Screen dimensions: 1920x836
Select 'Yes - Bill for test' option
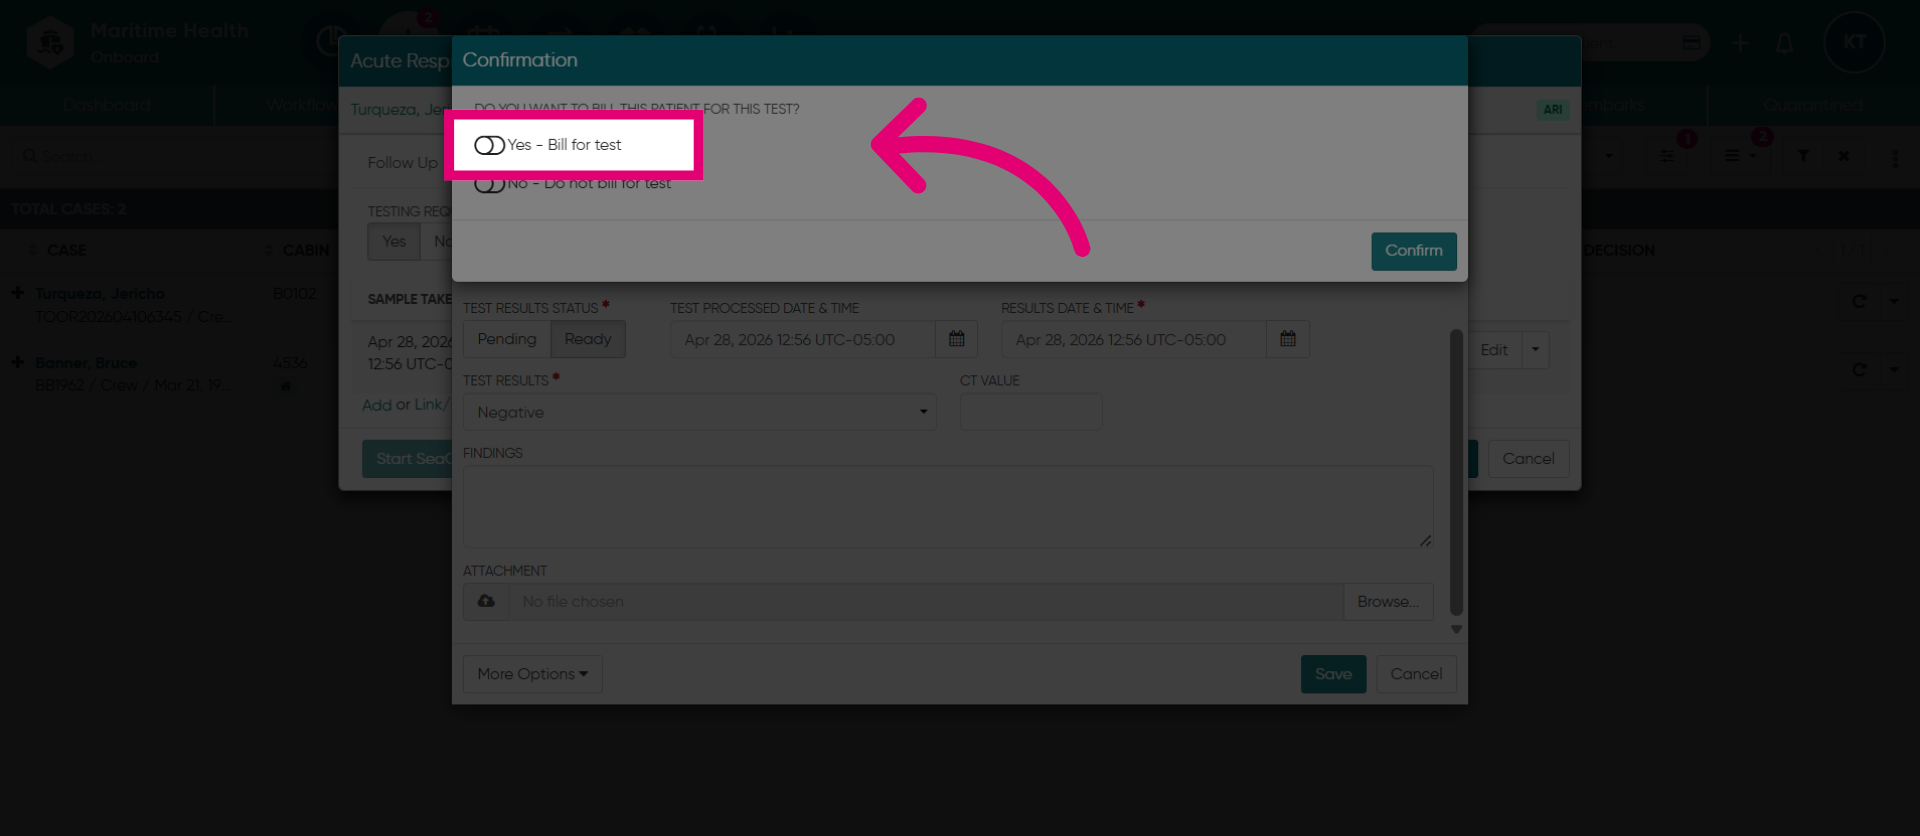(x=548, y=145)
